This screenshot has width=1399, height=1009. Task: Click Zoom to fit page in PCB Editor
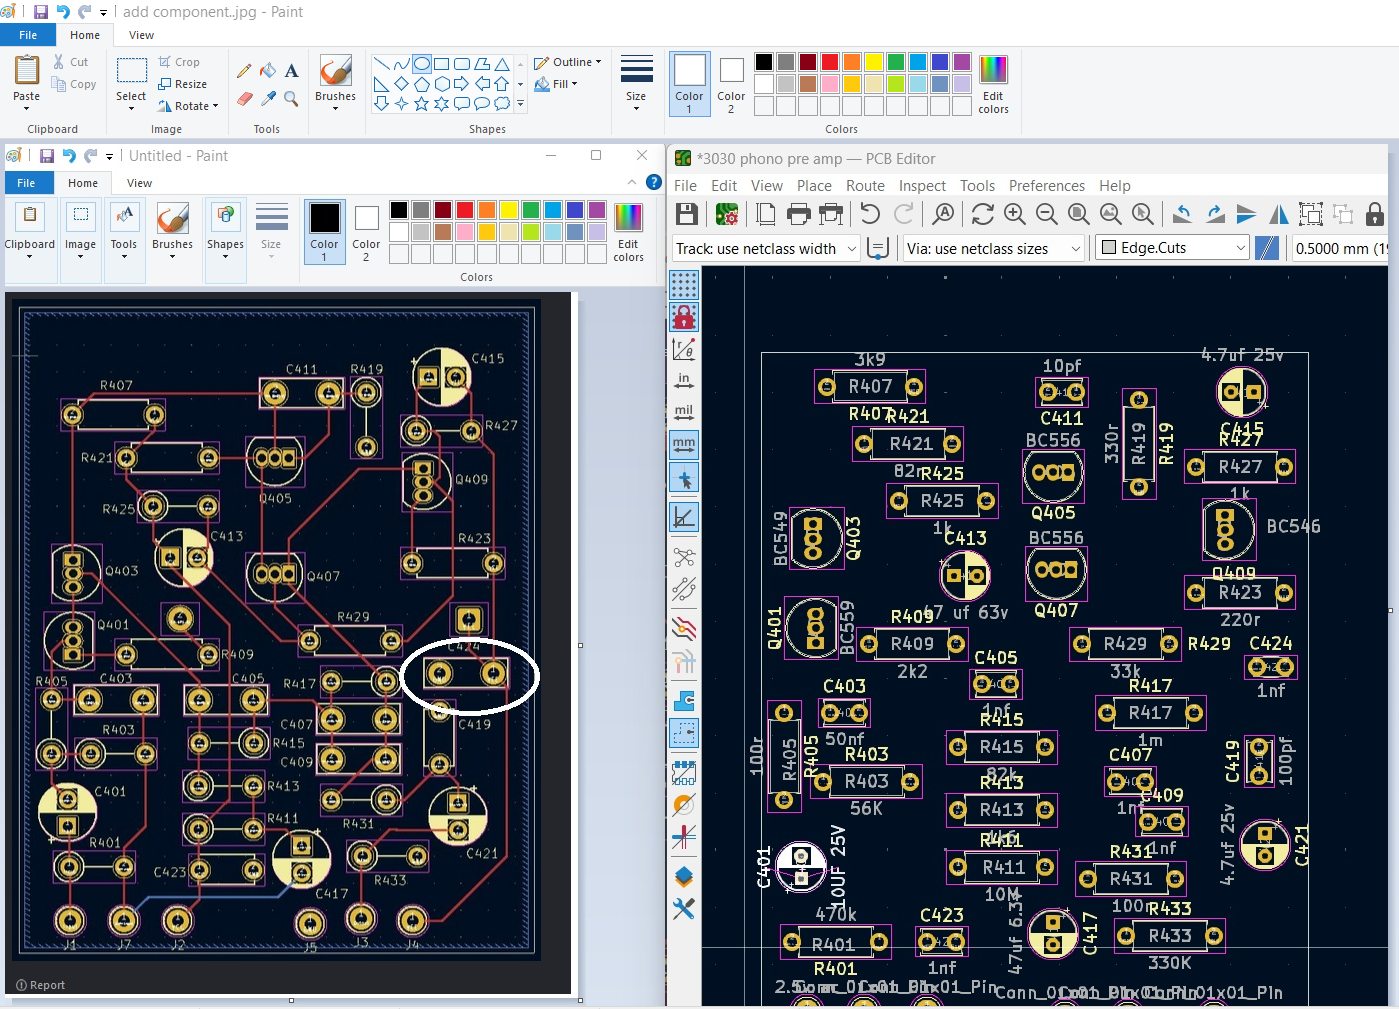(x=1079, y=214)
